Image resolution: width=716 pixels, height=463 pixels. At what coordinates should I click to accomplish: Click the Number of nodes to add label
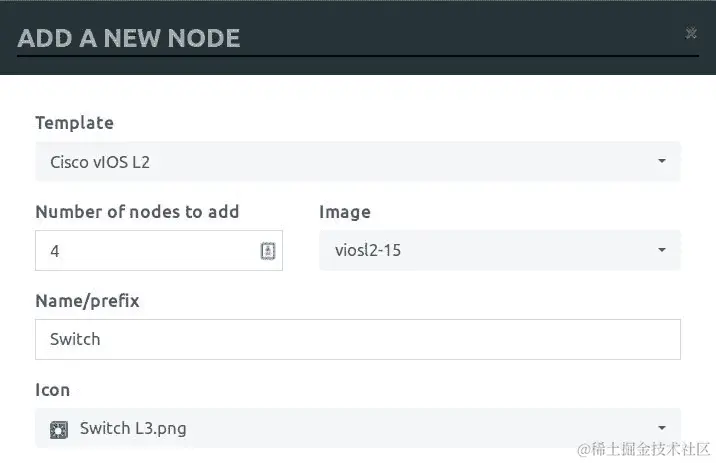click(137, 212)
